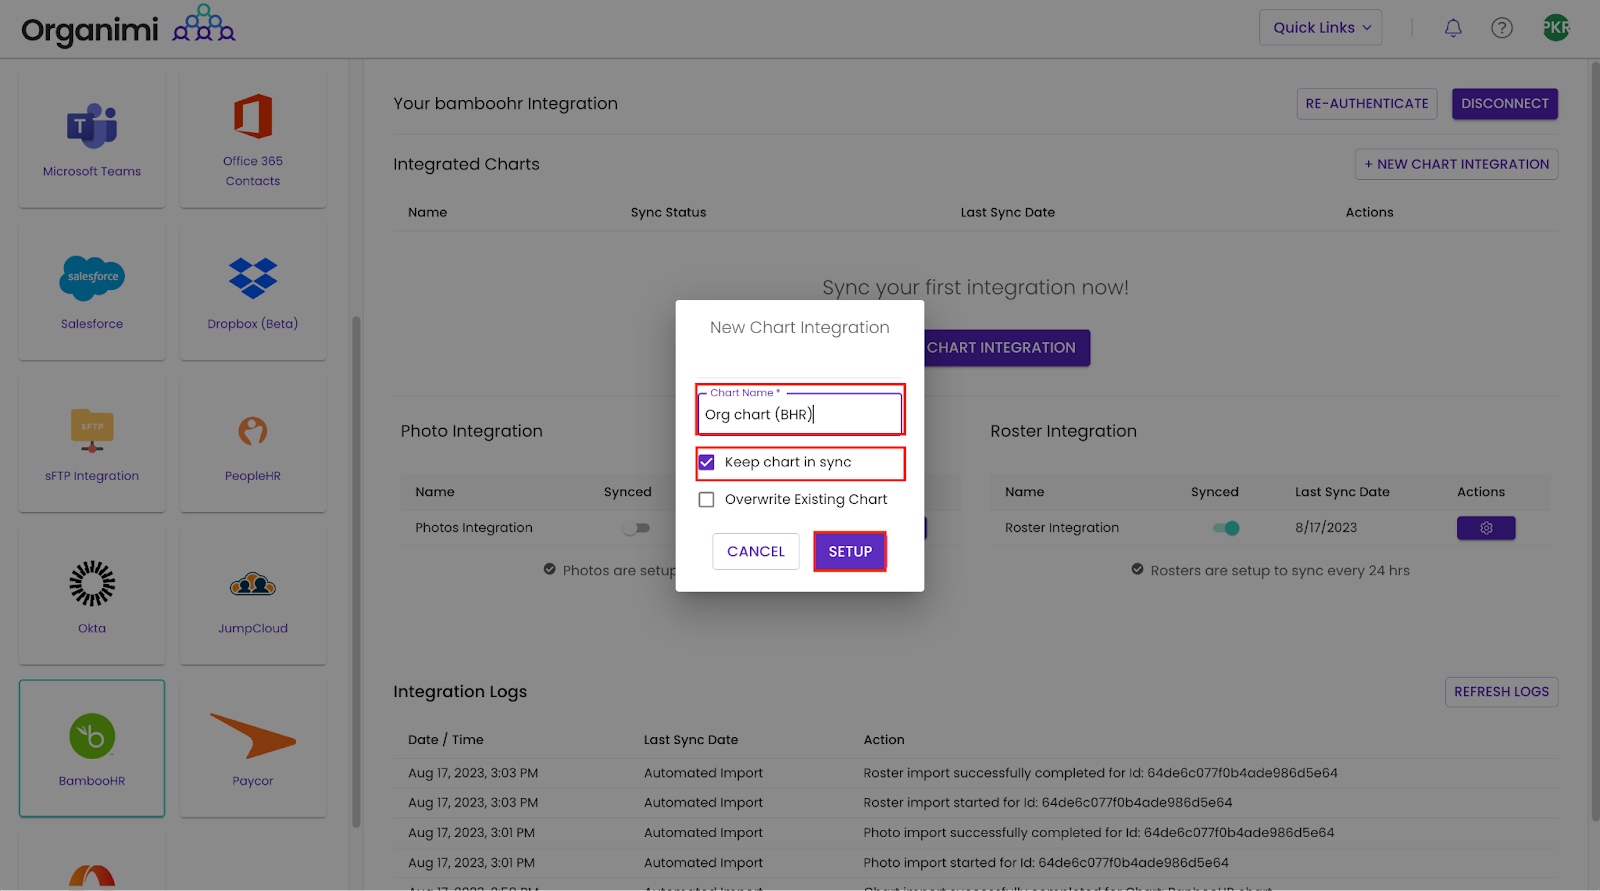1600x891 pixels.
Task: Expand the Quick Links dropdown
Action: pos(1321,28)
